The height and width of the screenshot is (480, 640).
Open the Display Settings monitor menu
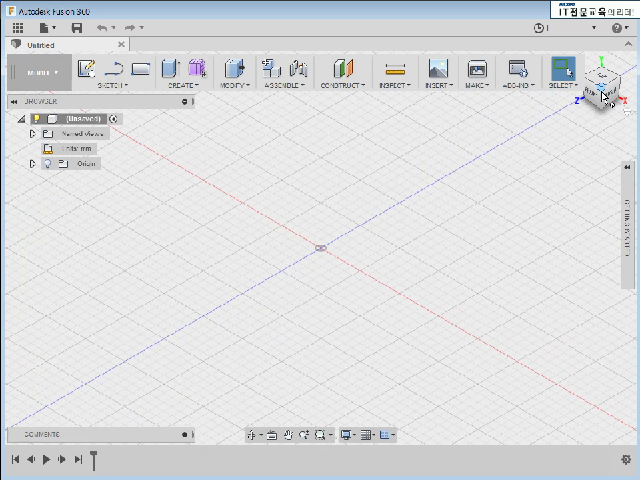click(x=346, y=435)
